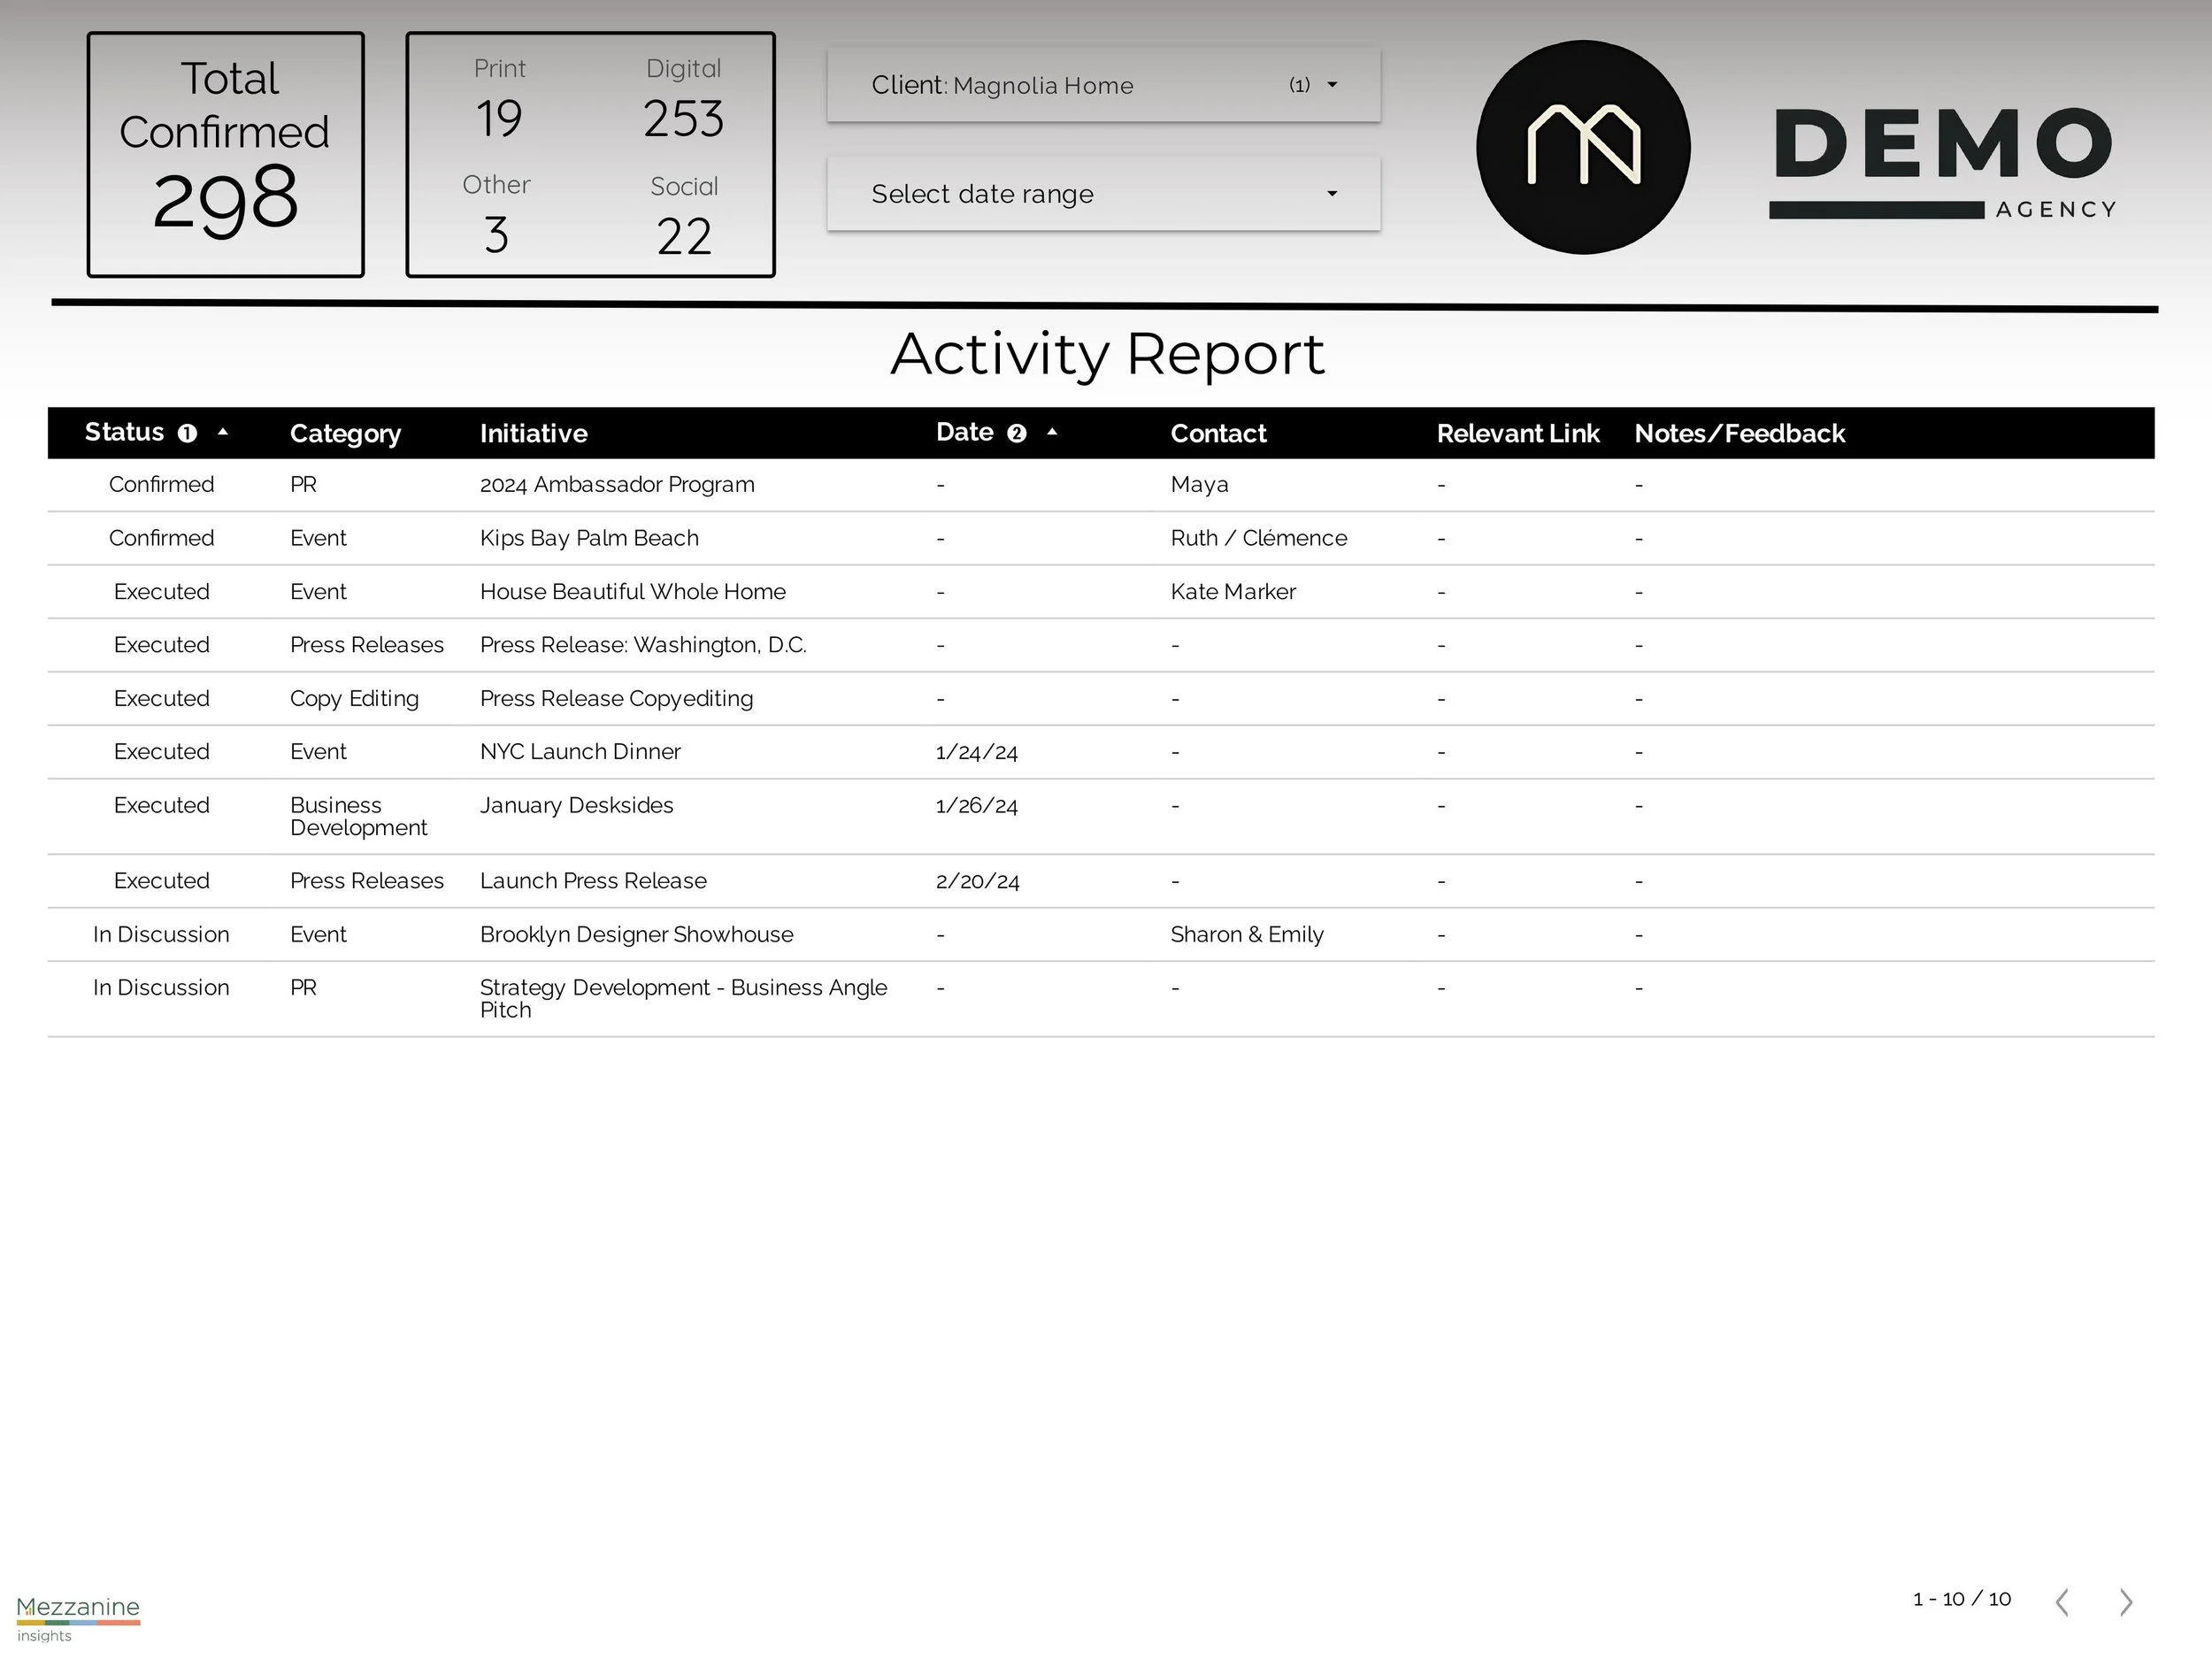
Task: Click Date column sort arrow
Action: 1052,432
